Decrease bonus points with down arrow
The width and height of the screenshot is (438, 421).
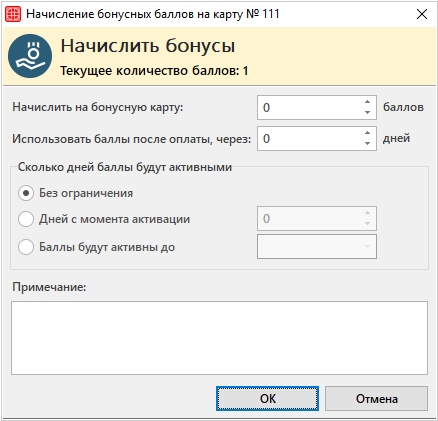pyautogui.click(x=367, y=113)
